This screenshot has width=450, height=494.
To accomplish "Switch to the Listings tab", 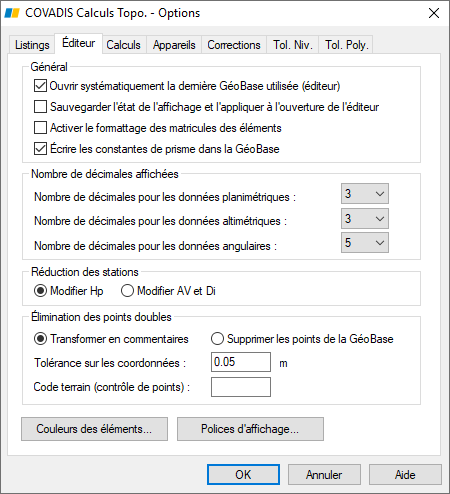I will click(32, 45).
